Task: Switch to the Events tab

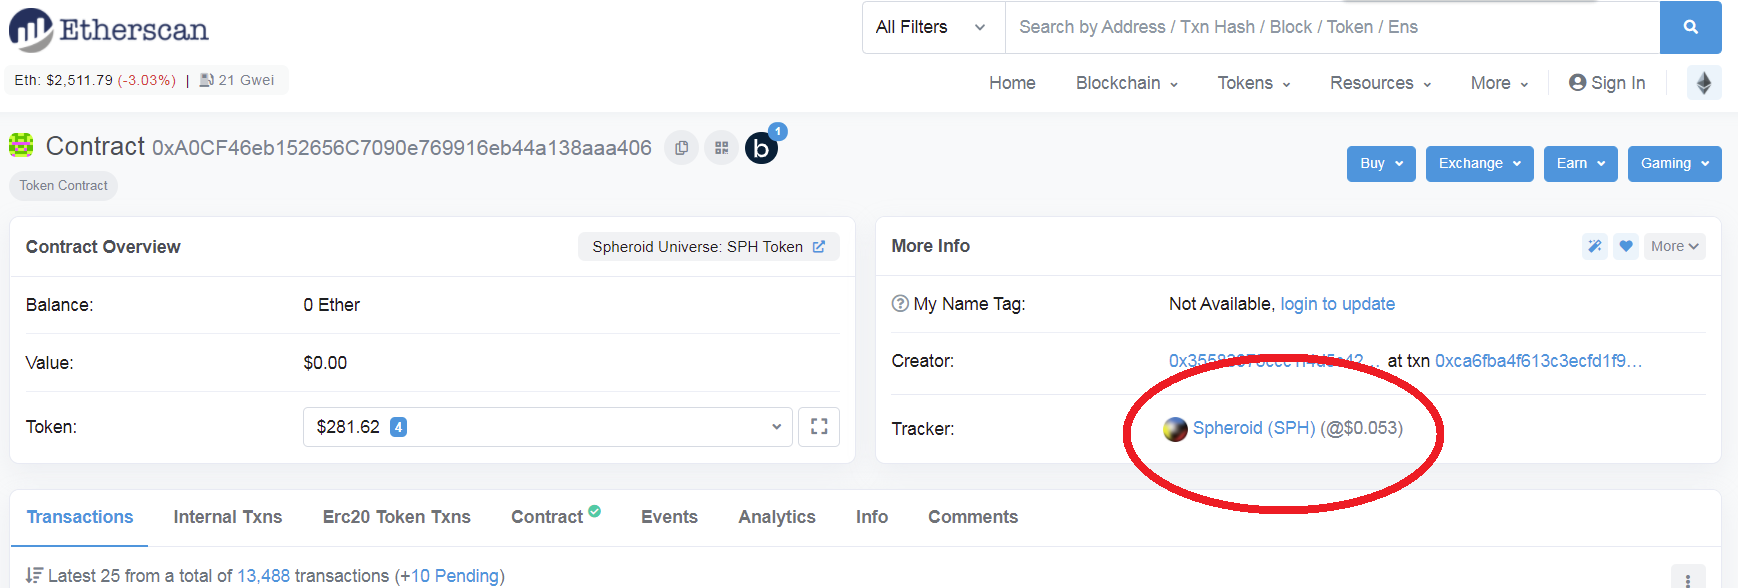Action: tap(669, 517)
